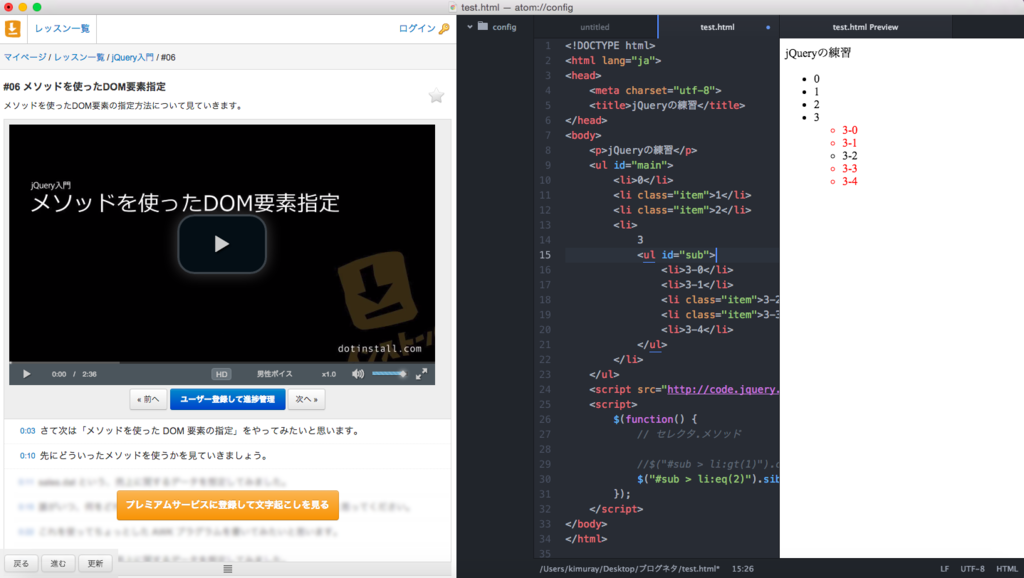
Task: Click cursor position 15:26 in status bar
Action: 743,569
